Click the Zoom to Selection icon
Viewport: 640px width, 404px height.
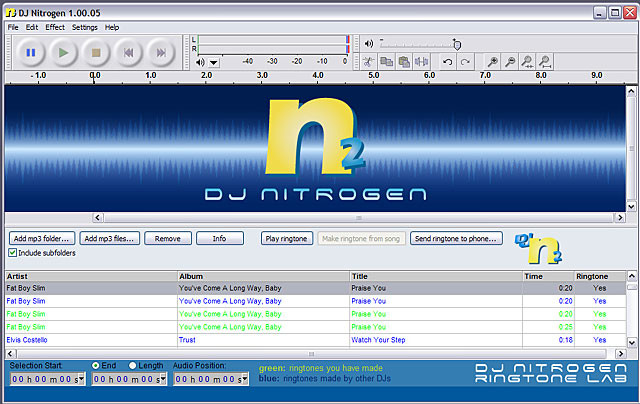527,62
